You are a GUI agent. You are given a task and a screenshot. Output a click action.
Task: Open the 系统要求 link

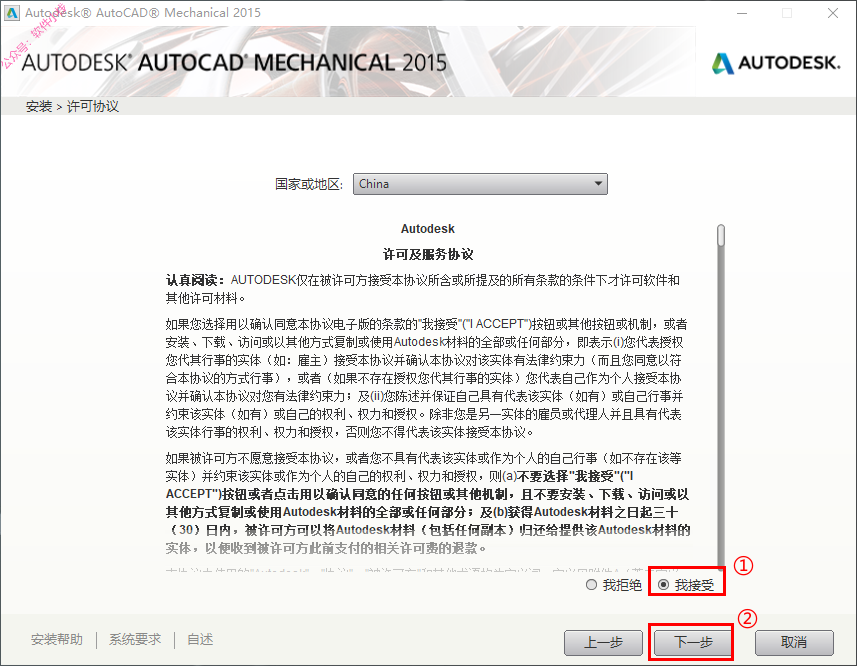[x=135, y=639]
